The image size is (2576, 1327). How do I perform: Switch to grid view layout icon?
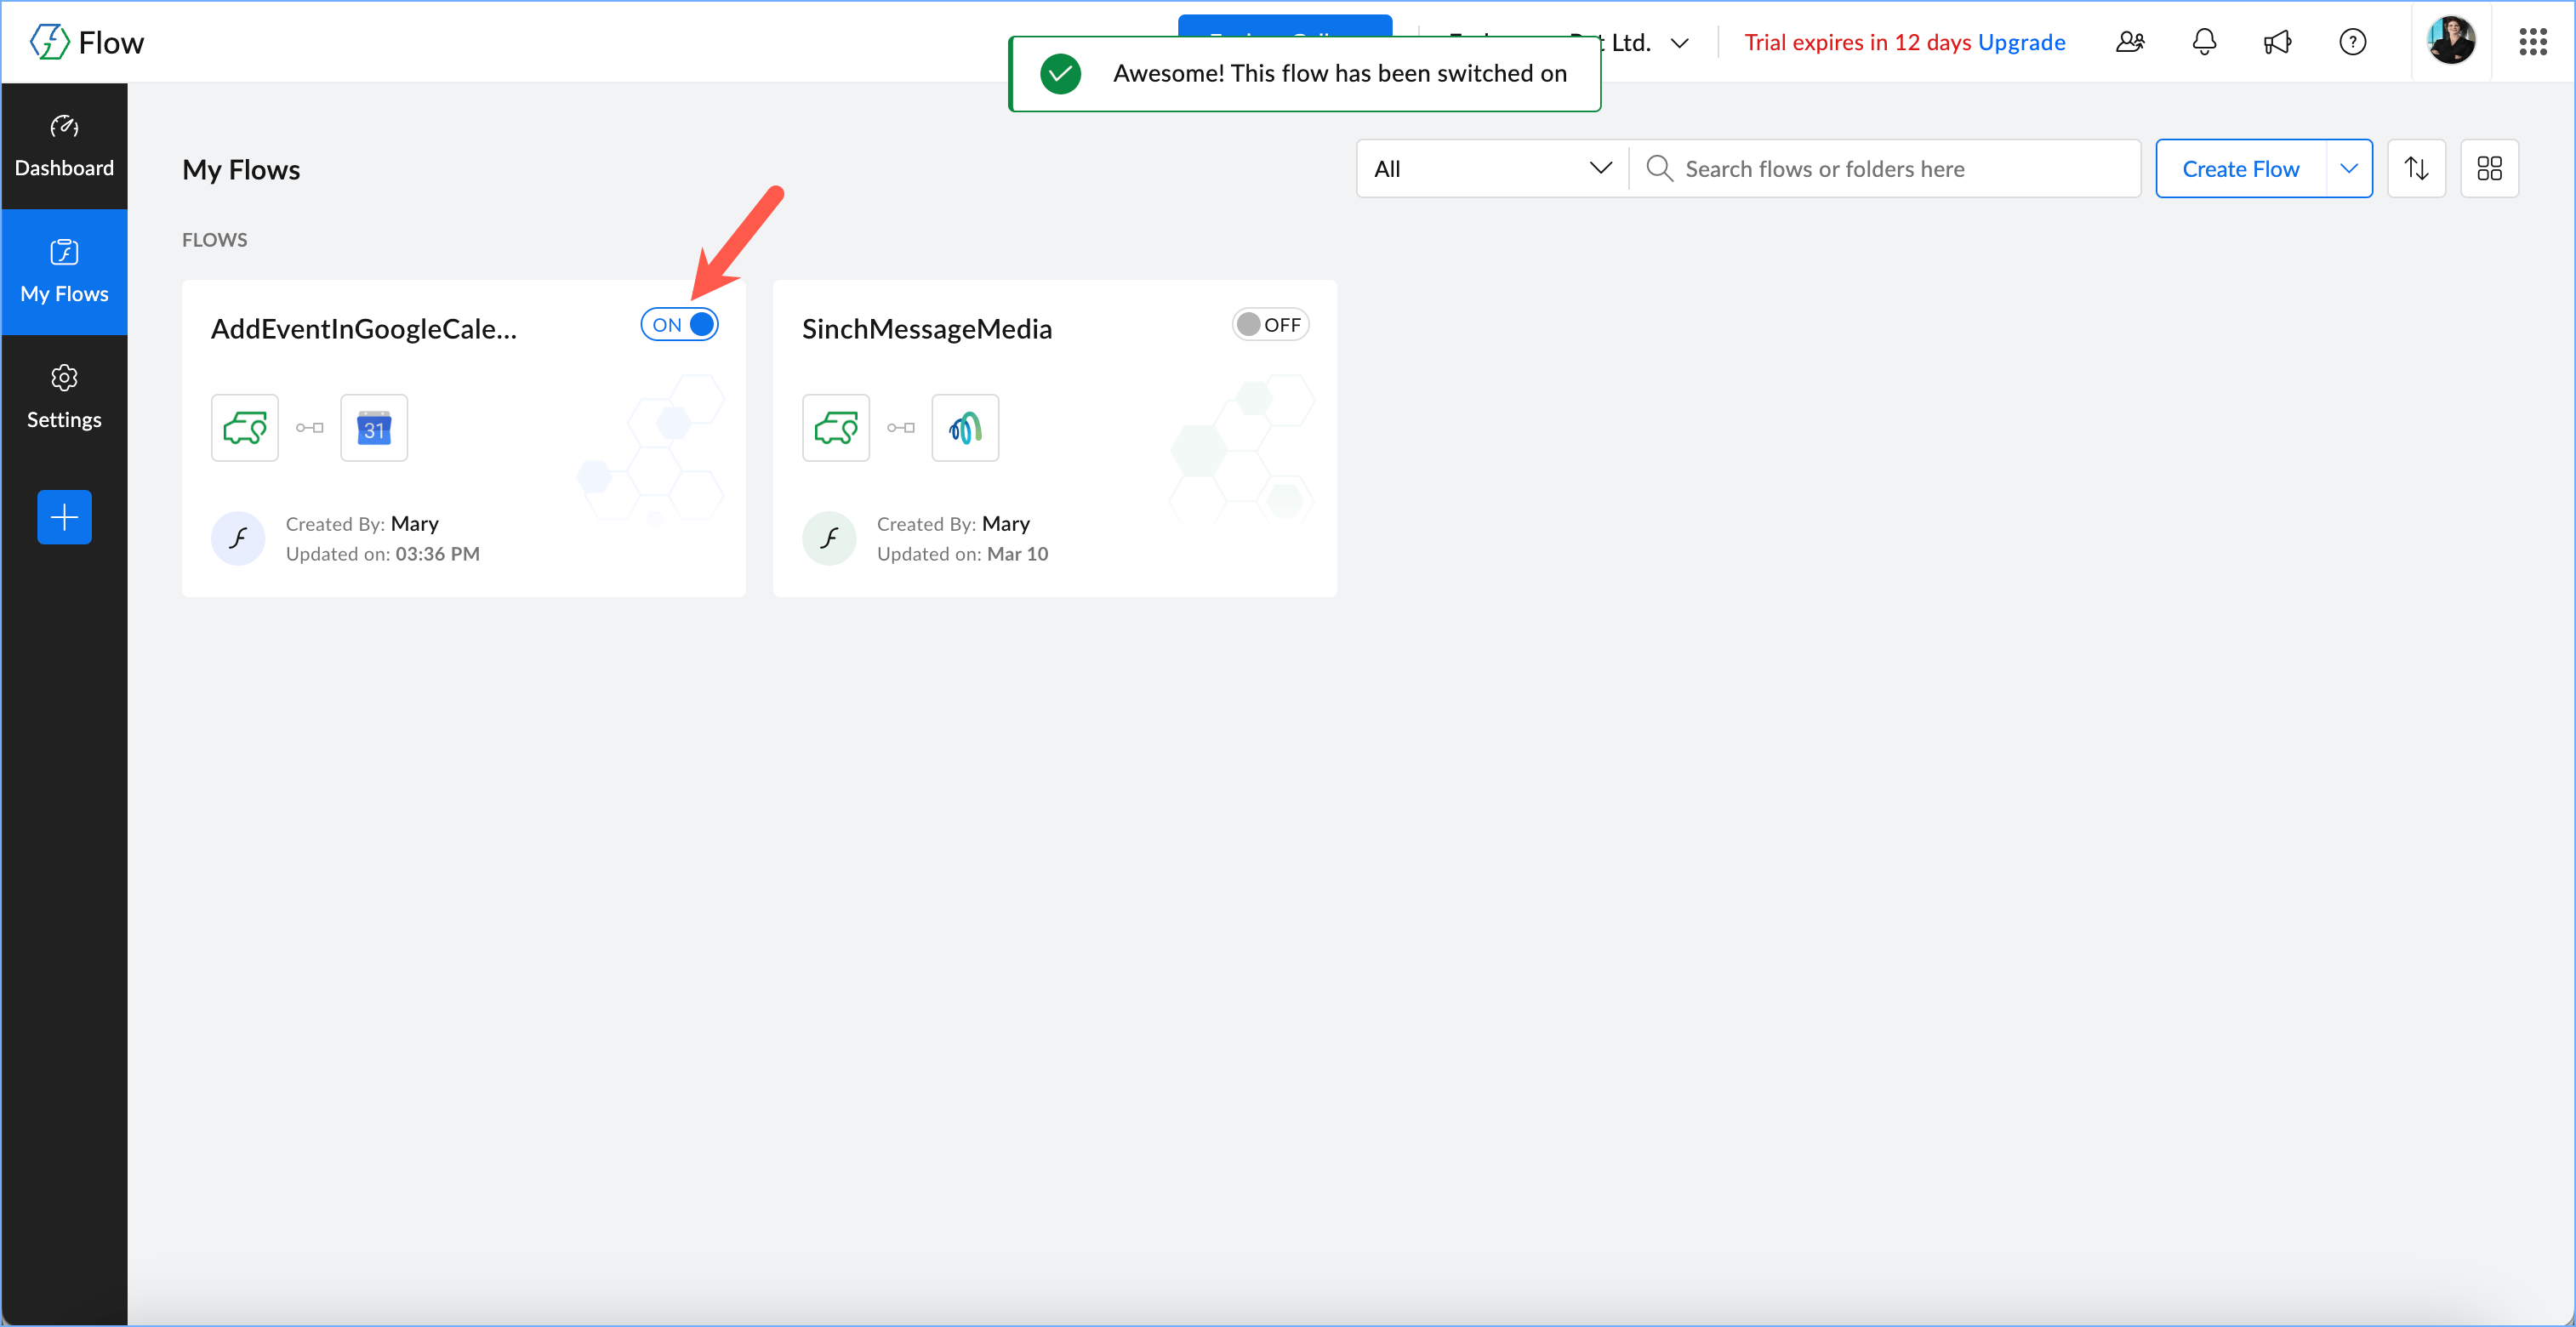[2489, 168]
